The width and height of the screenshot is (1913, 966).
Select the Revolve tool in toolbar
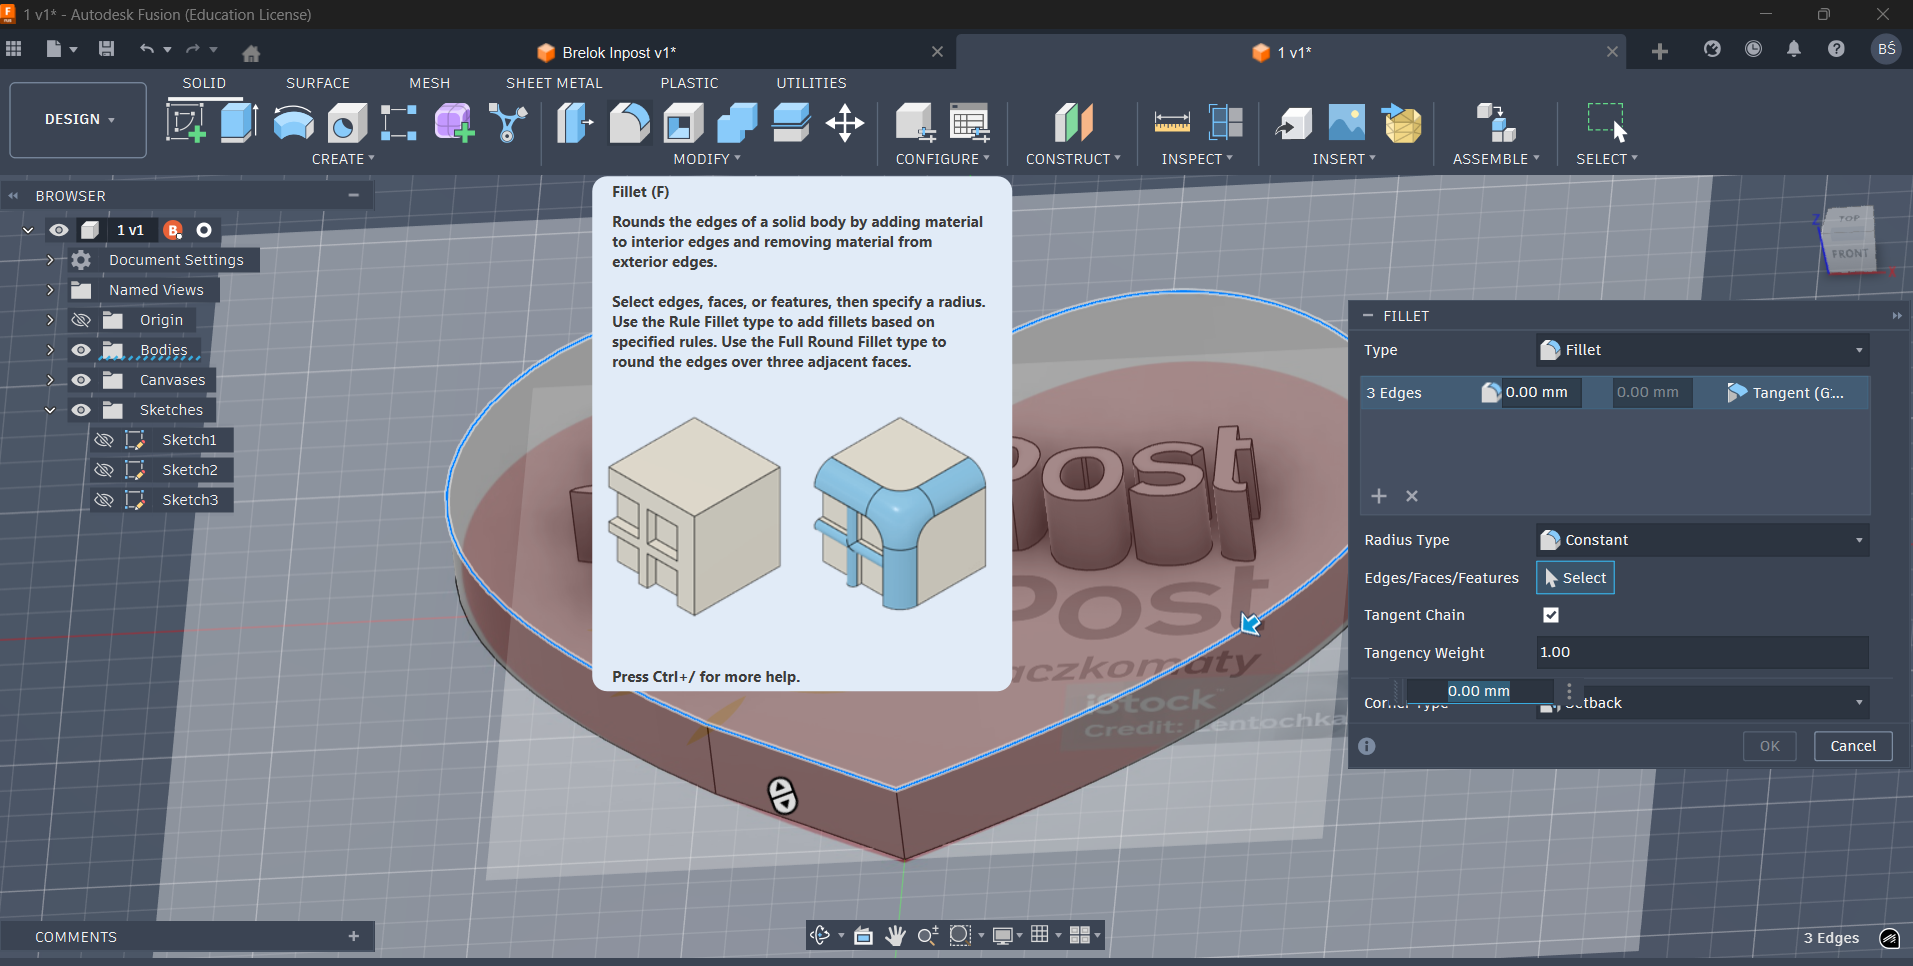(293, 123)
